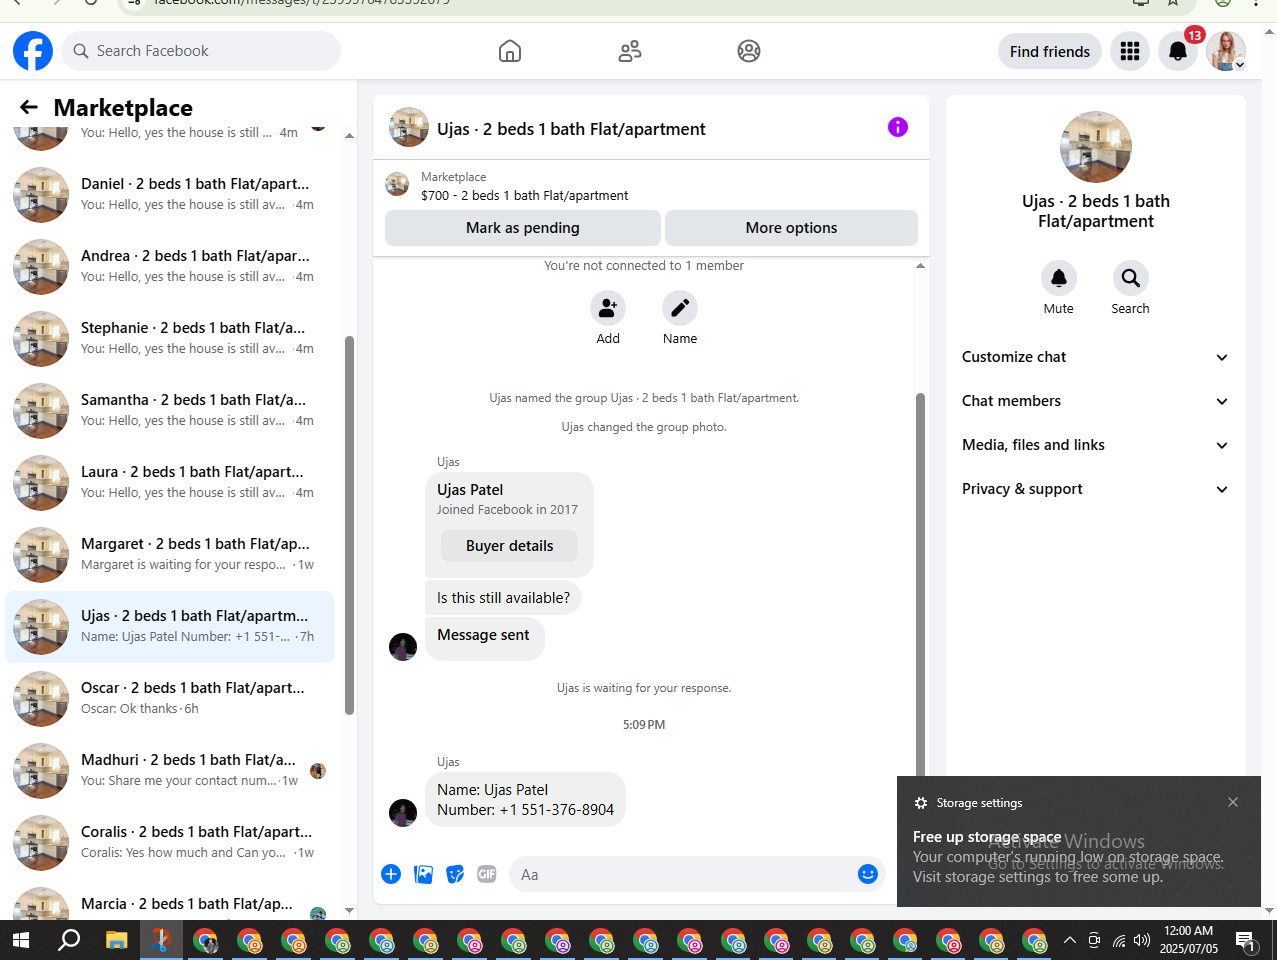Click Mark as pending button

click(x=523, y=228)
